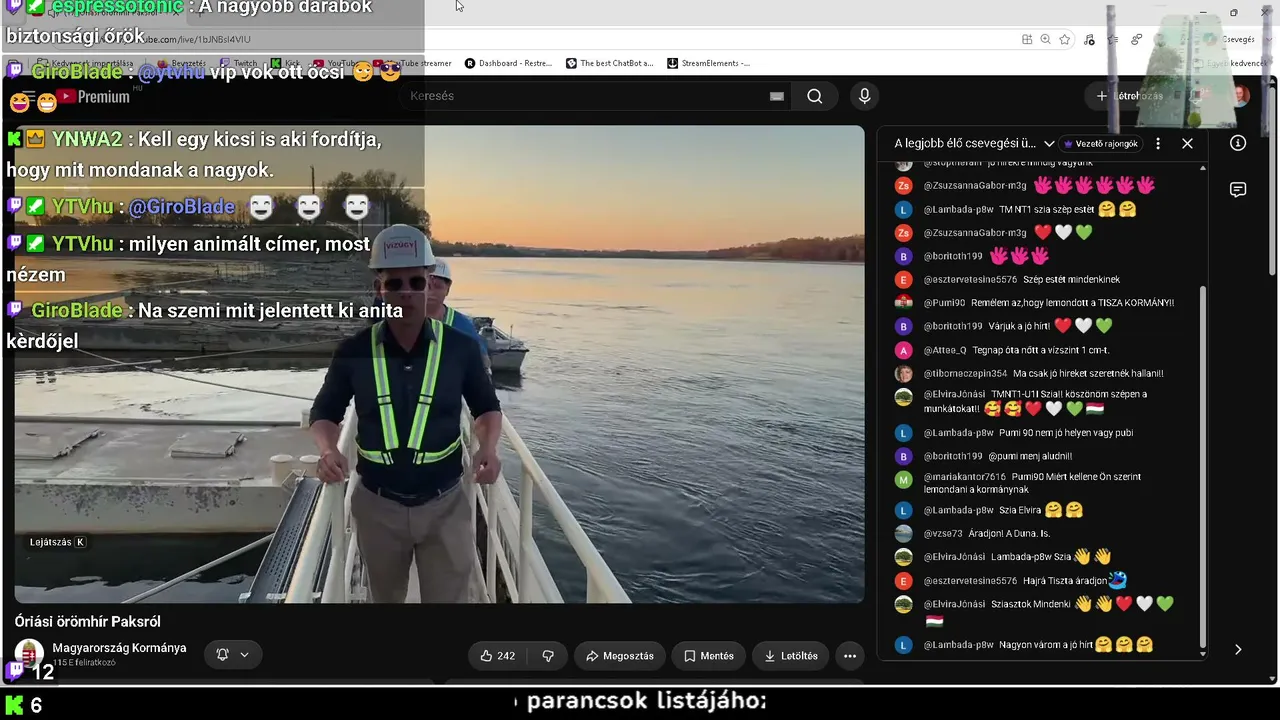Open the StreamElements bookmark
1280x720 pixels.
(x=708, y=63)
